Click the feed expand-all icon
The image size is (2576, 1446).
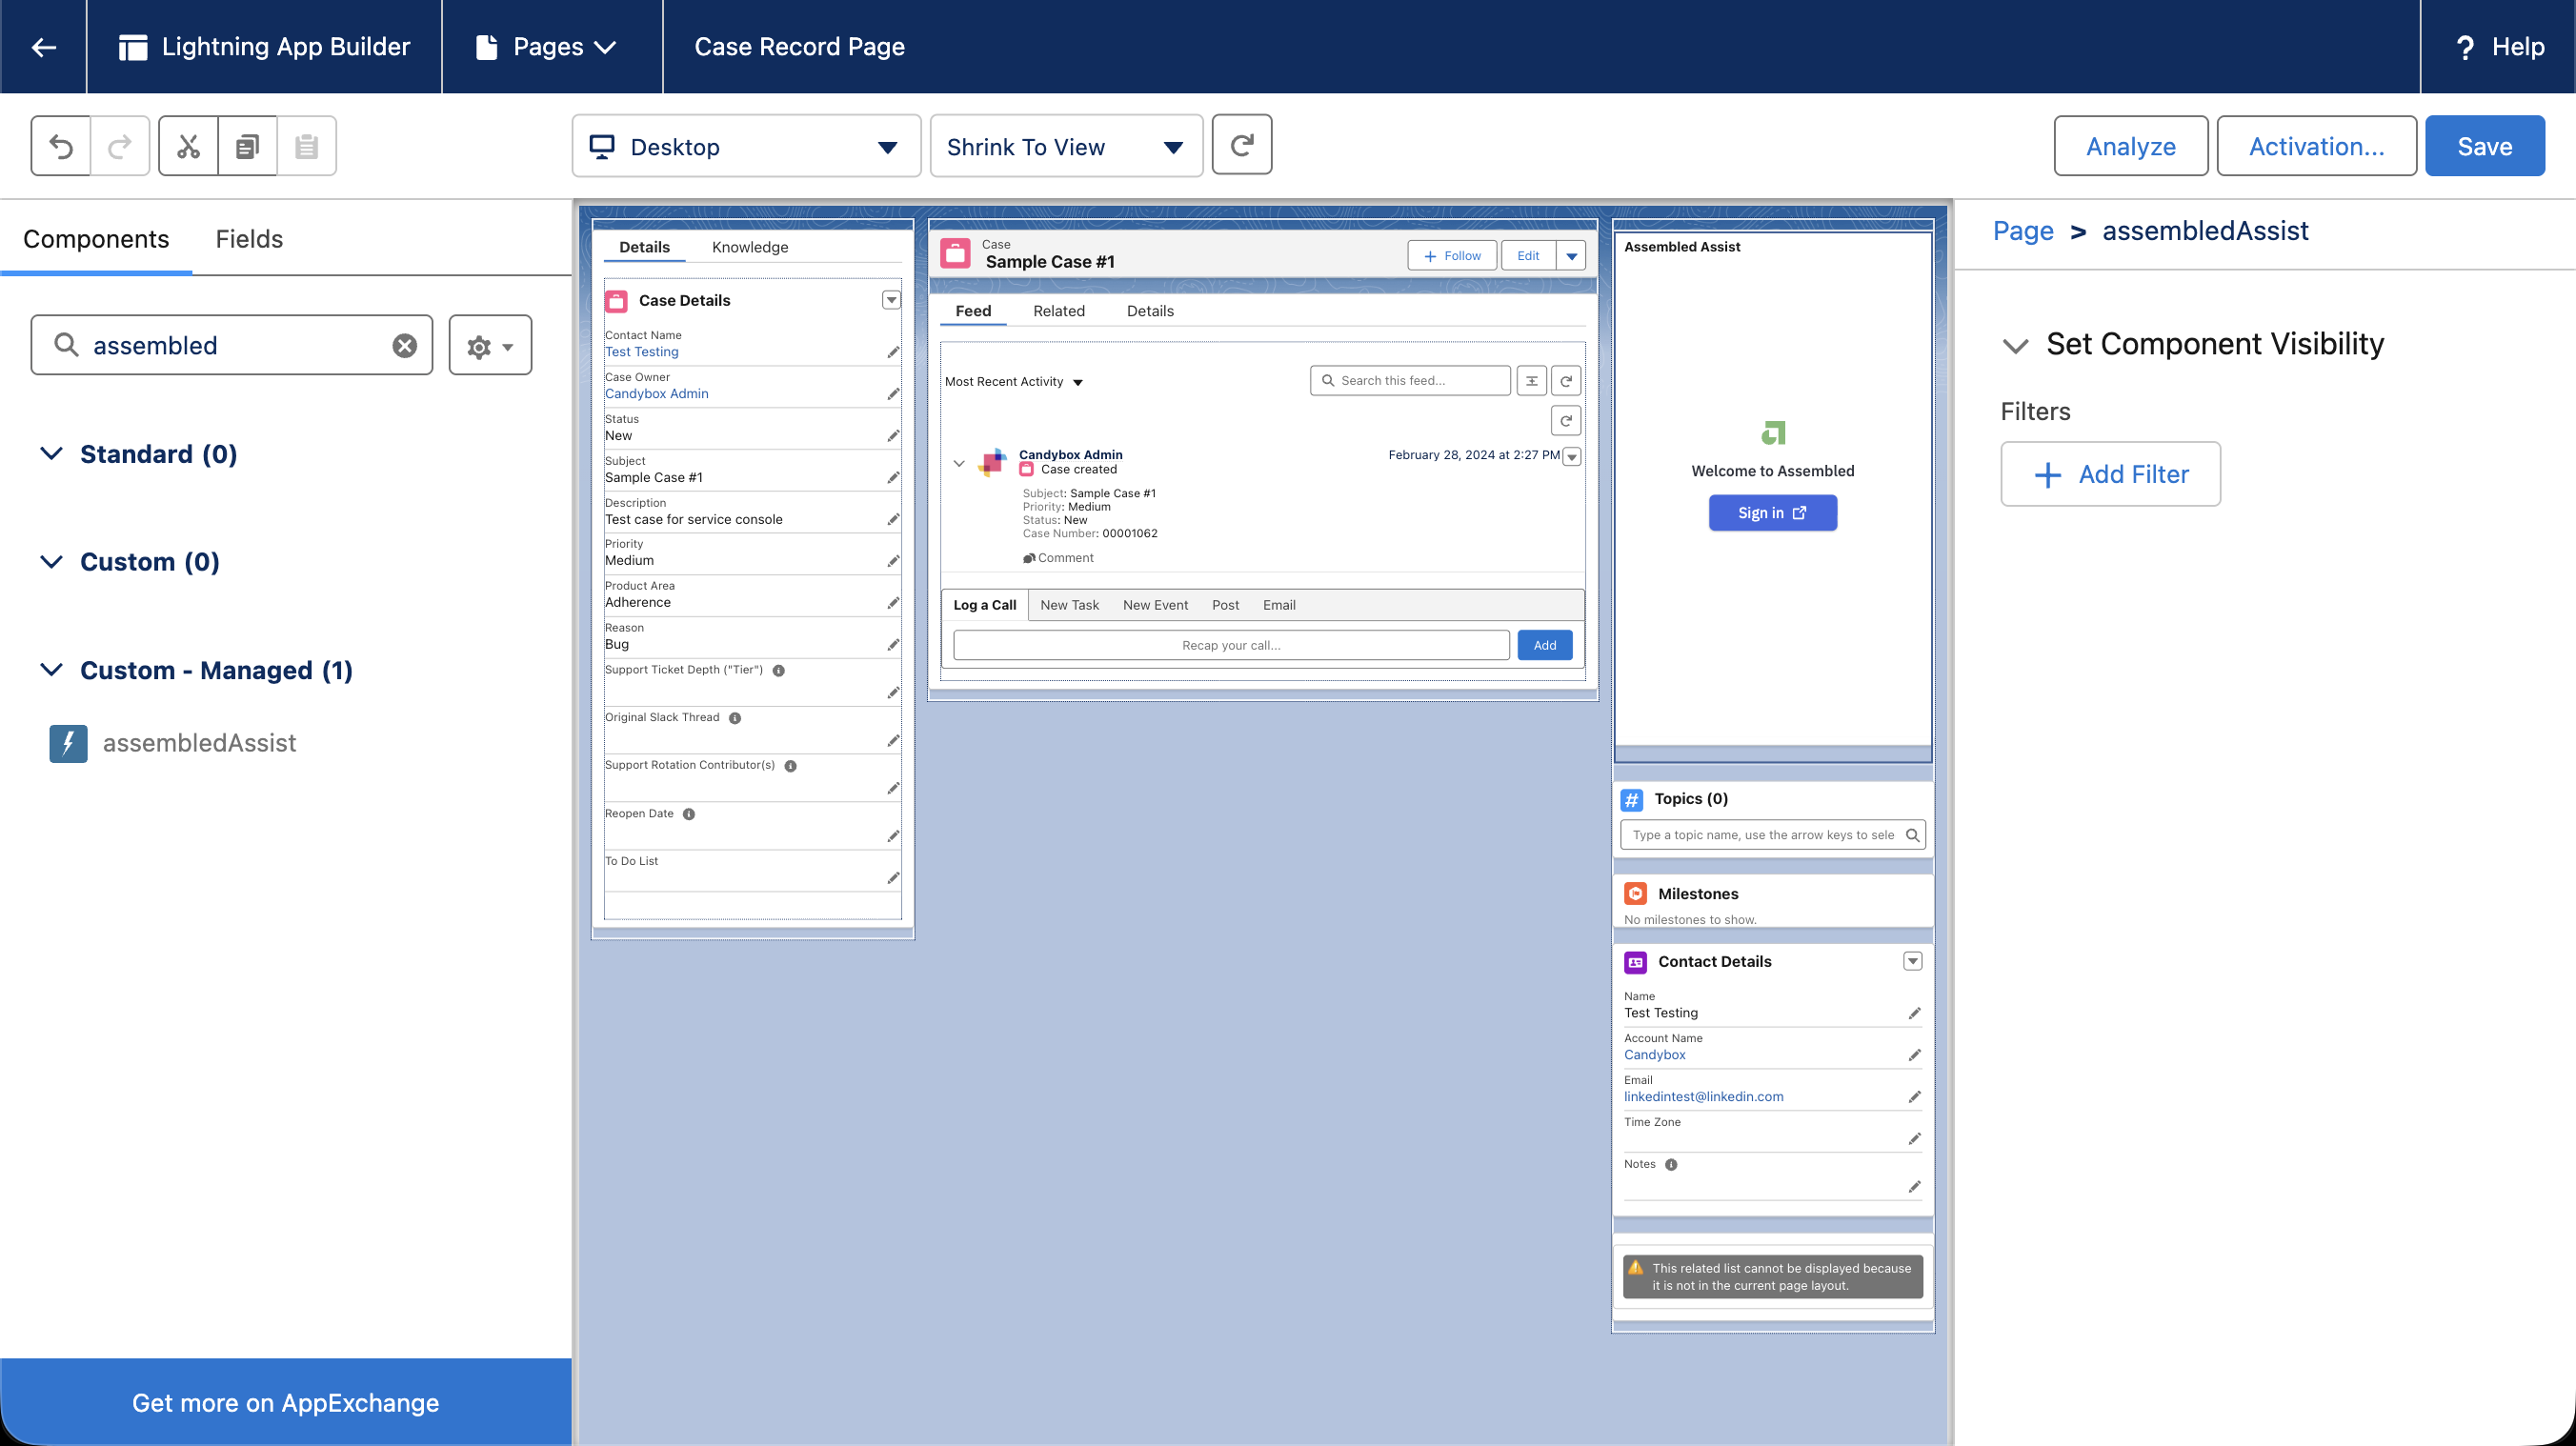point(1531,380)
